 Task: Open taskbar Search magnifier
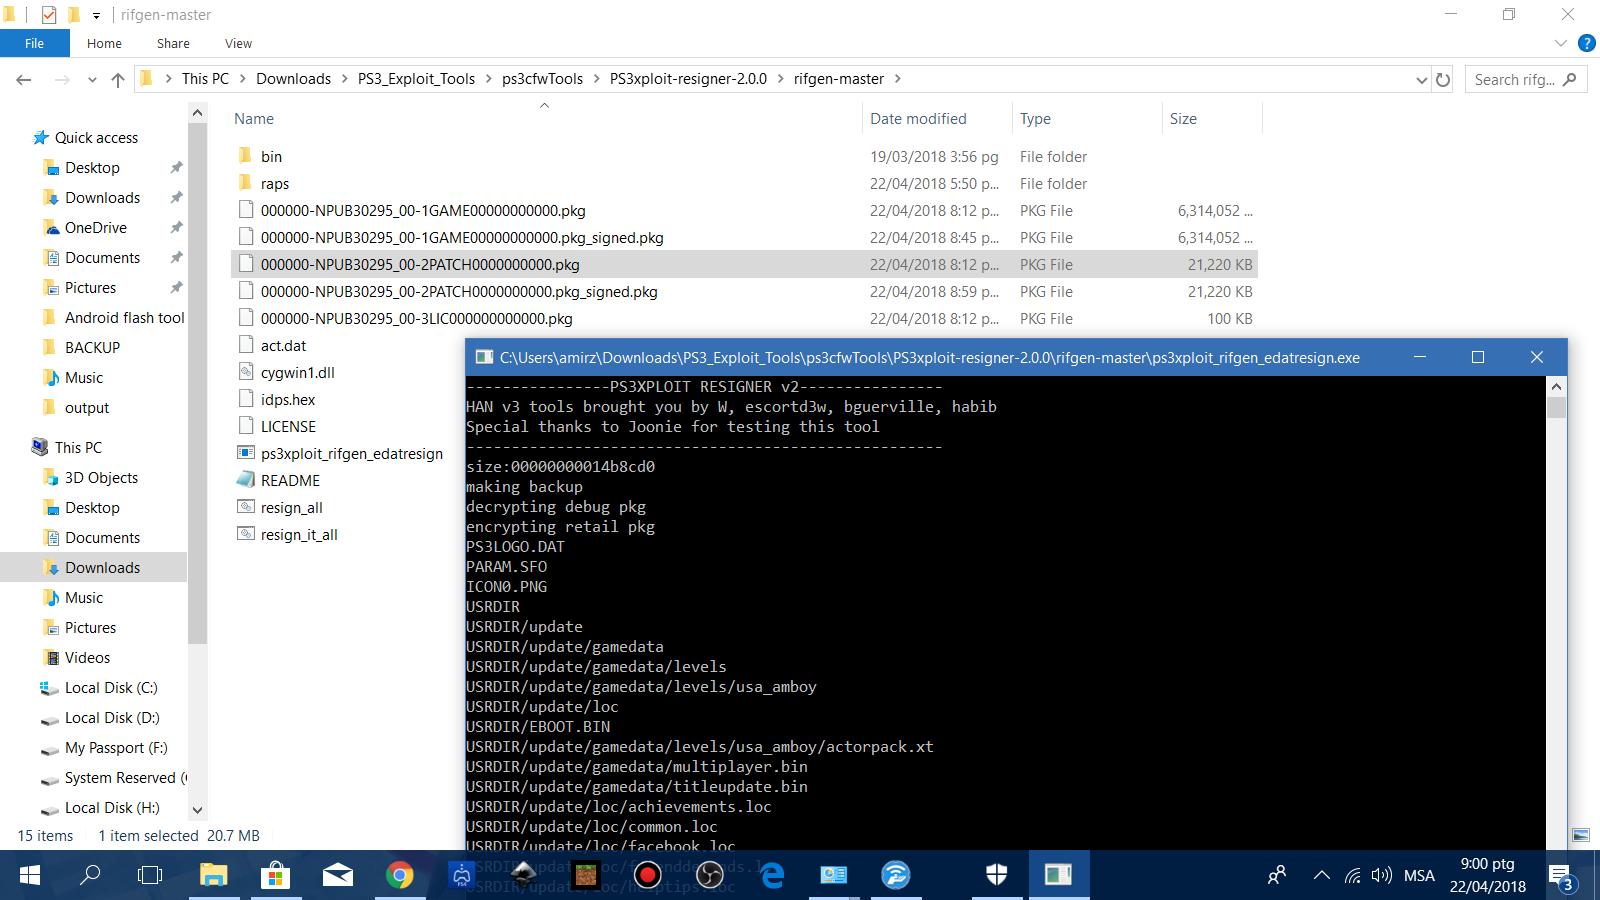coord(90,875)
